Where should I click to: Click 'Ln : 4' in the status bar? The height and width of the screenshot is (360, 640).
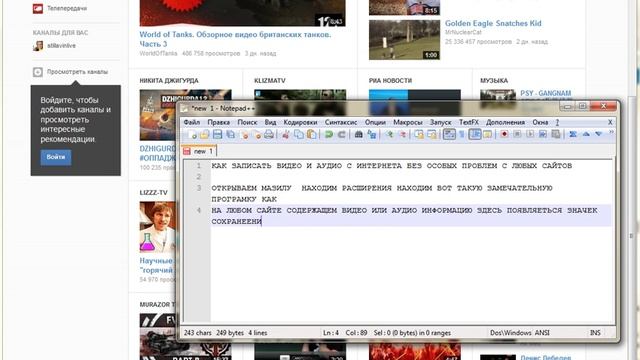coord(331,333)
